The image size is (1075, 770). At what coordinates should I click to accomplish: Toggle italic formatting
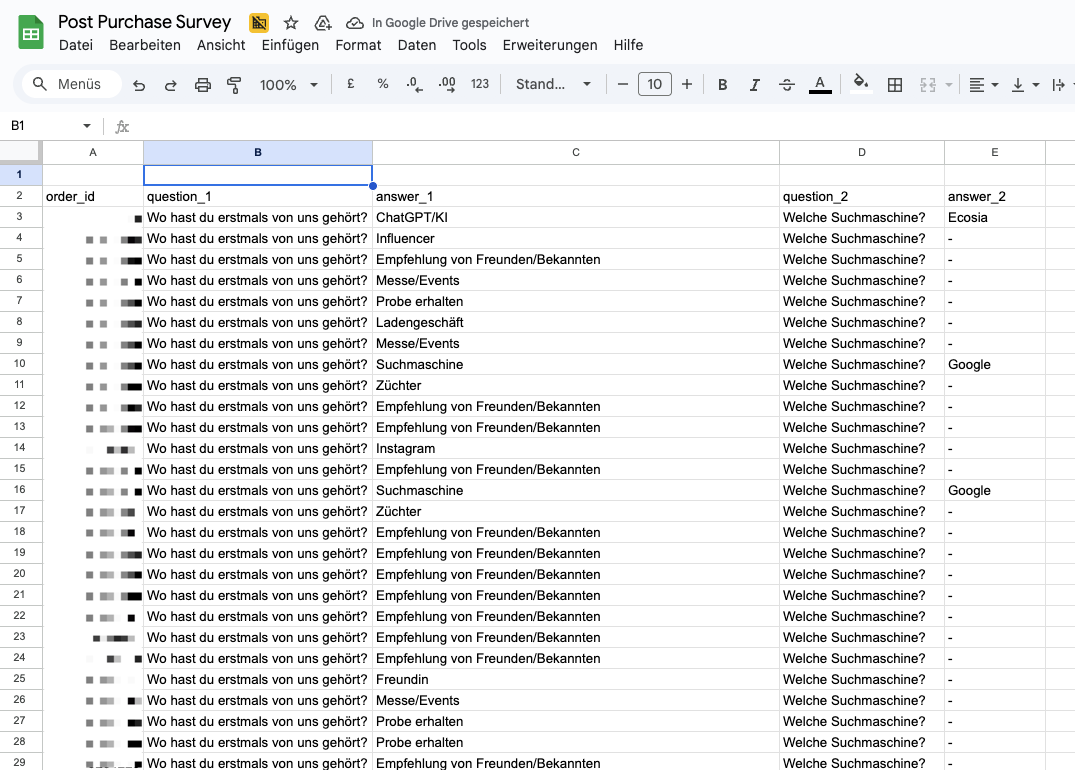[755, 85]
